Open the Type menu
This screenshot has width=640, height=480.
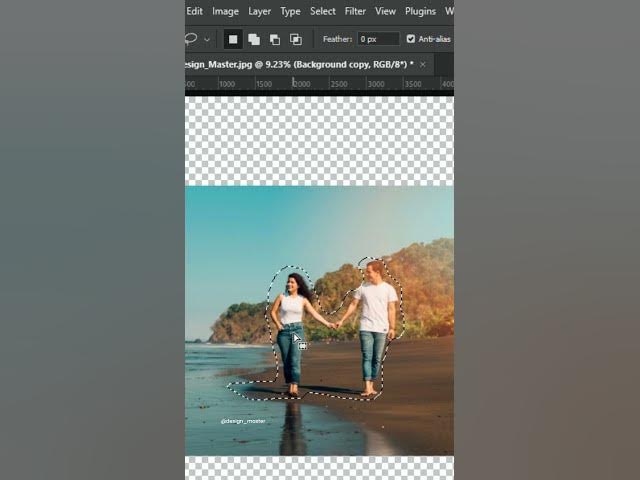[x=290, y=11]
